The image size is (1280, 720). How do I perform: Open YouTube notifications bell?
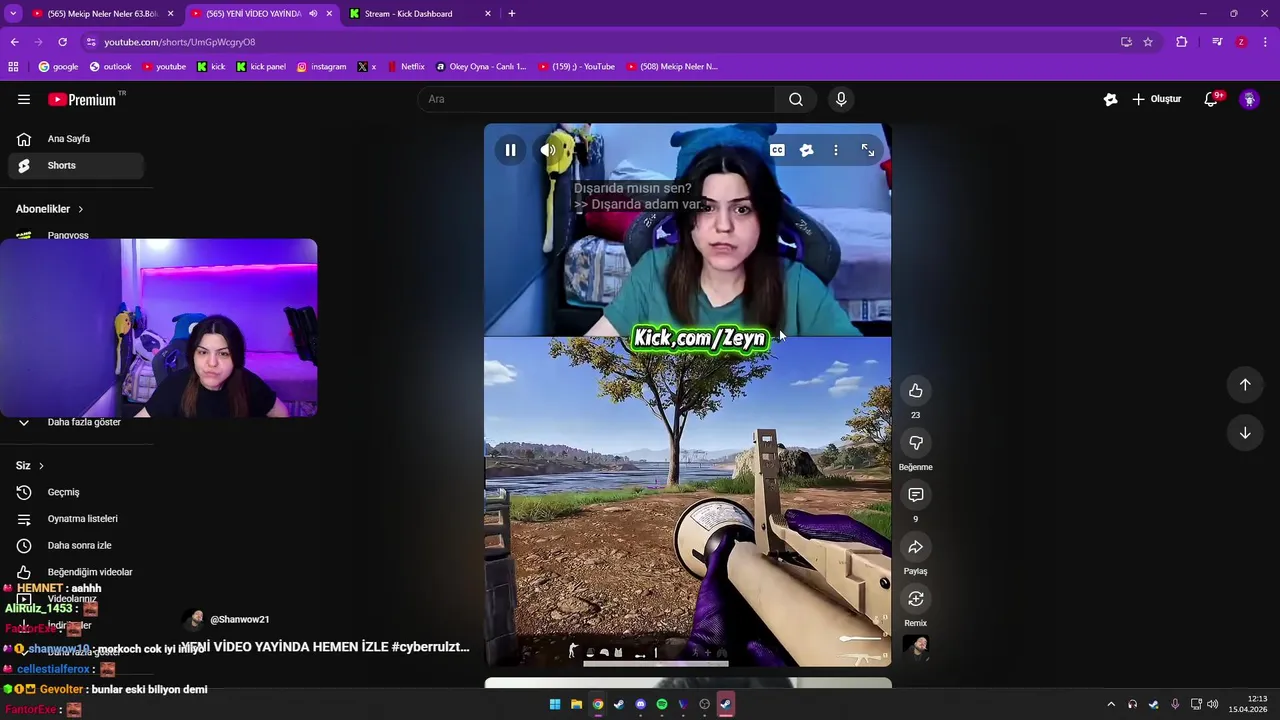tap(1212, 99)
